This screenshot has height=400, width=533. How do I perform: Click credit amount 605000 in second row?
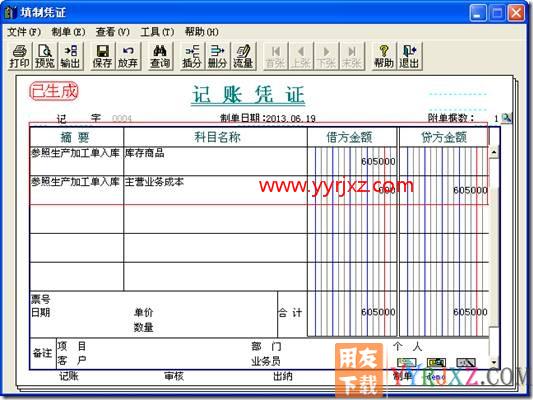(470, 190)
